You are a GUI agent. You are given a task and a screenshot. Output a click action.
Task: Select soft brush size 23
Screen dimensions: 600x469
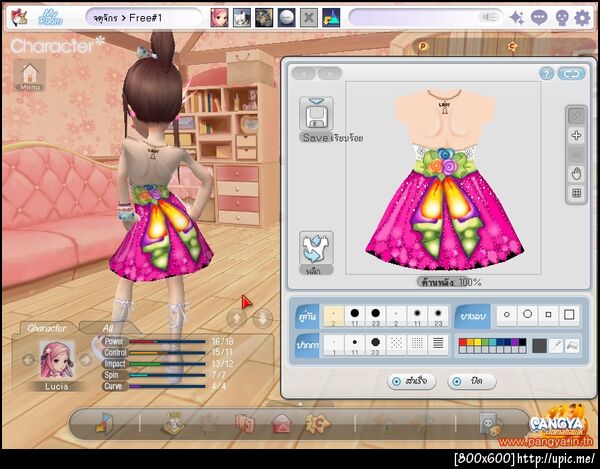coord(438,316)
